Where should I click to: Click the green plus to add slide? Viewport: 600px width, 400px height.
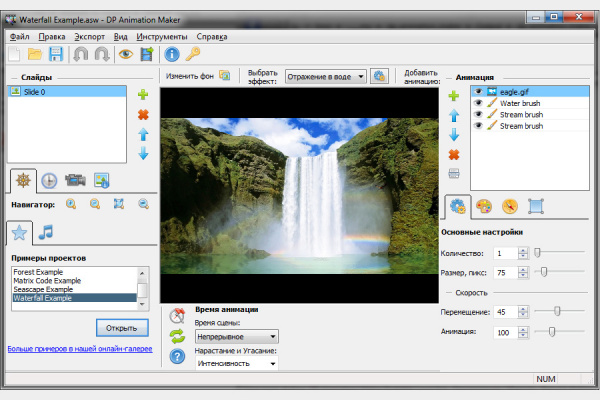point(143,94)
